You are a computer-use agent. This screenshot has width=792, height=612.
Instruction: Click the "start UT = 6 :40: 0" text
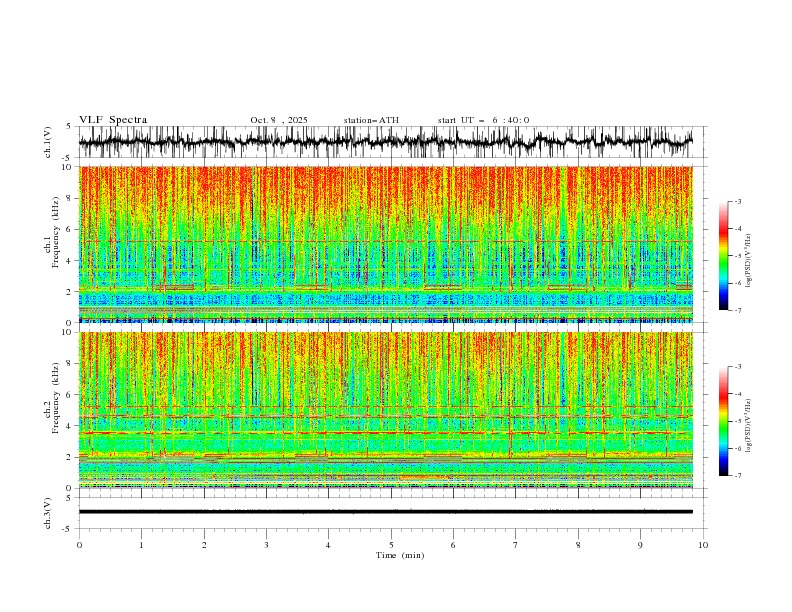pos(483,120)
